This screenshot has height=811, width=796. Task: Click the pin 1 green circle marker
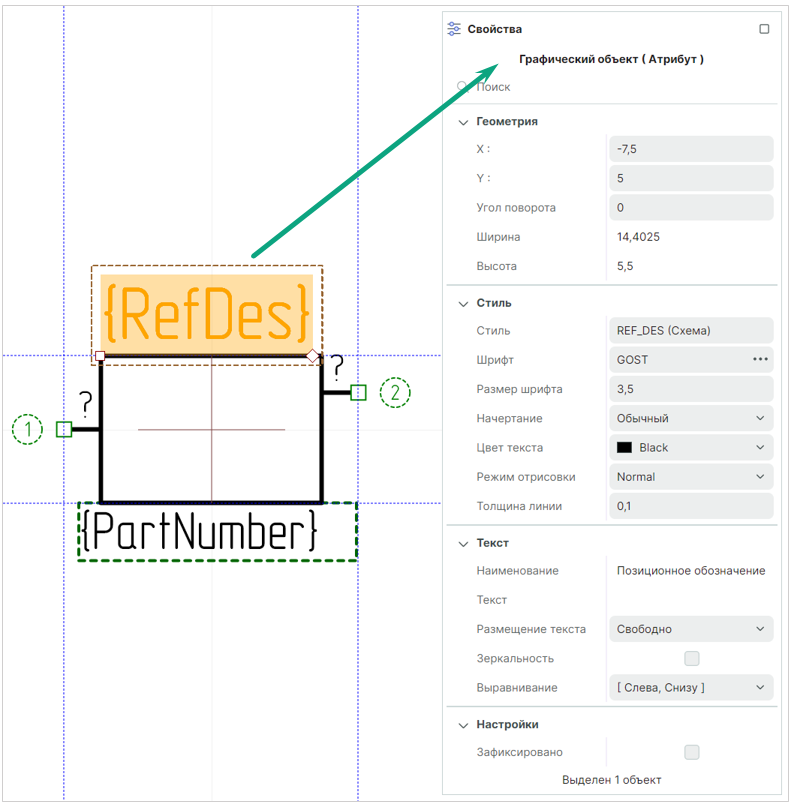[x=28, y=430]
